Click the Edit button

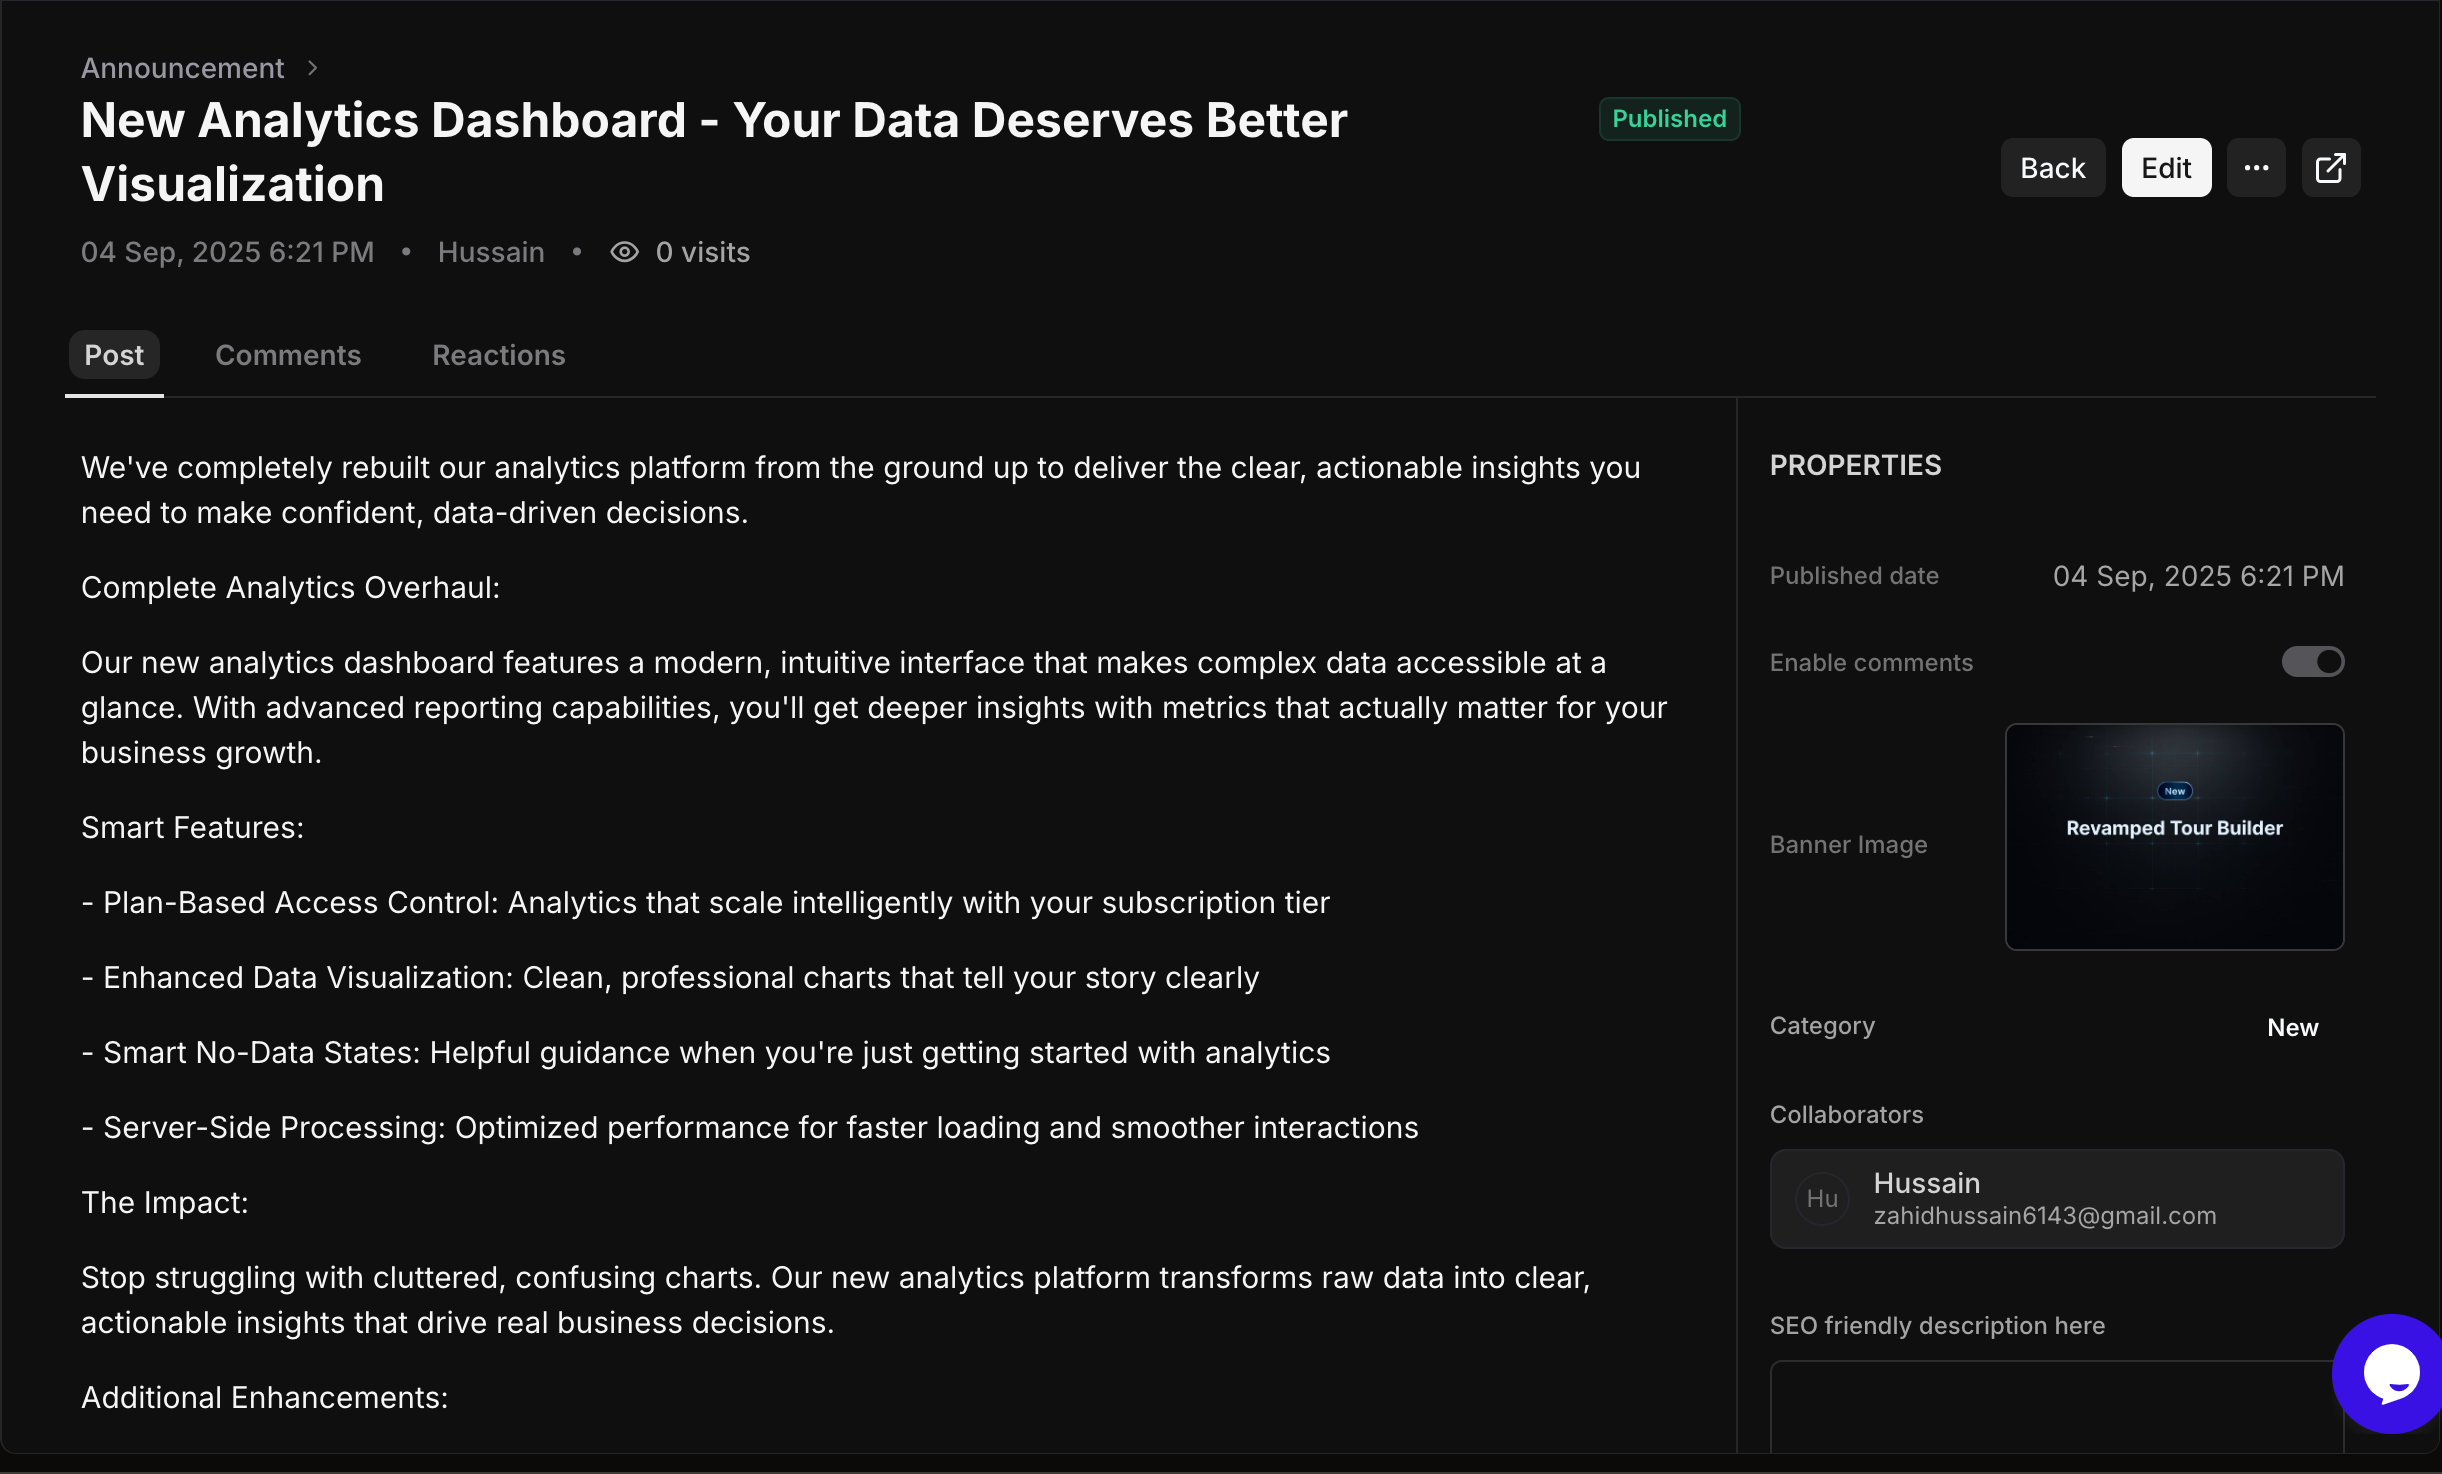[x=2166, y=168]
